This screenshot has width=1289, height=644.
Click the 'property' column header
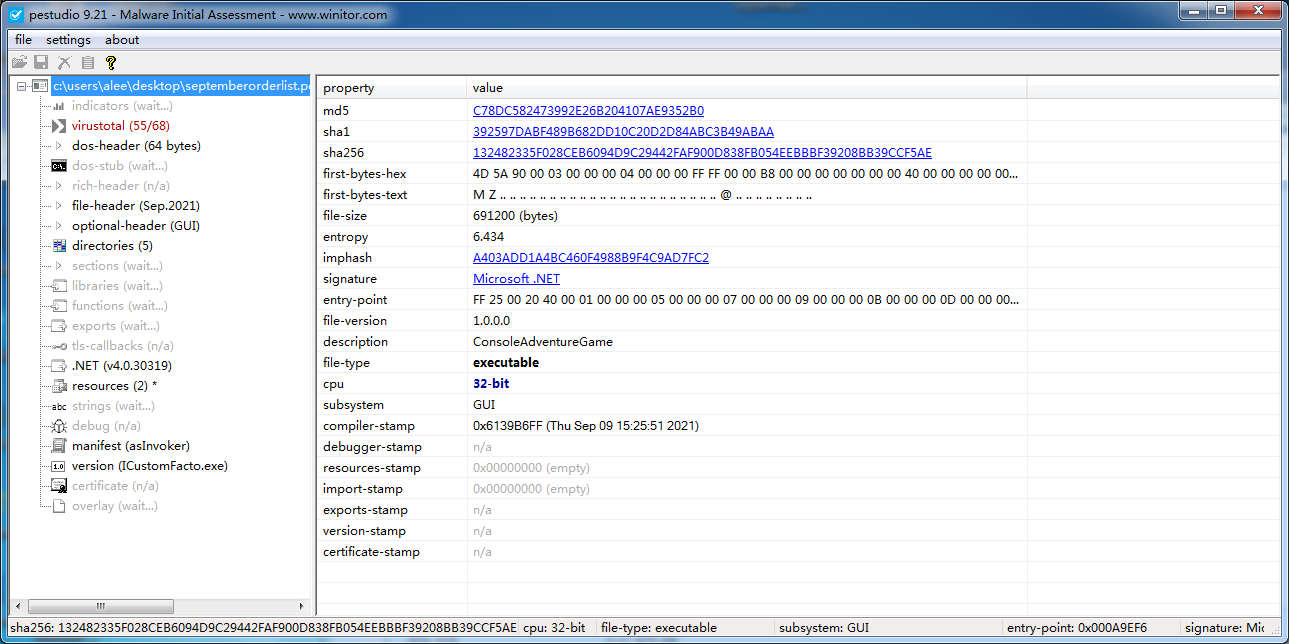coord(349,88)
